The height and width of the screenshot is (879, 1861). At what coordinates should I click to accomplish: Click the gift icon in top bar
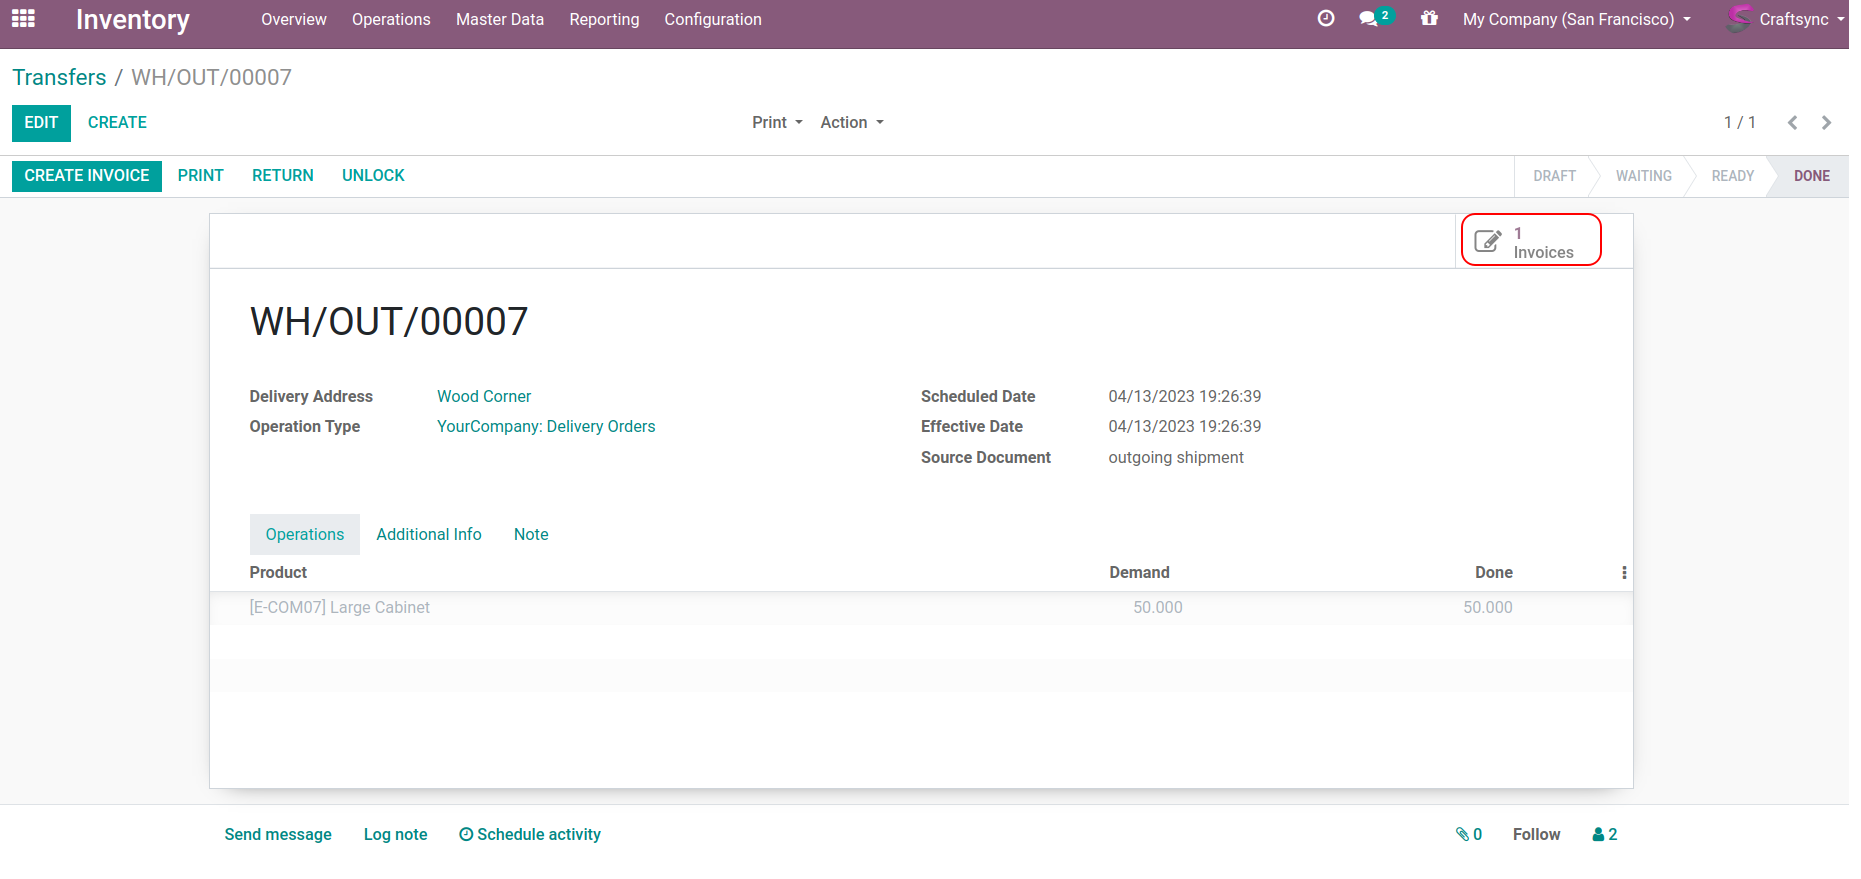[x=1429, y=19]
